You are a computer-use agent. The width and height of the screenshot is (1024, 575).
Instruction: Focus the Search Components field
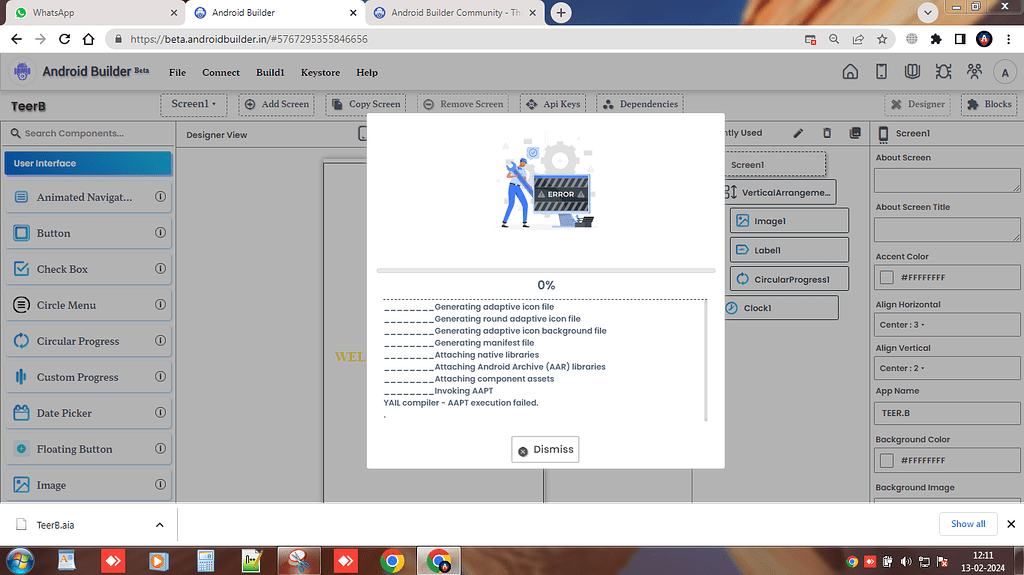[88, 133]
